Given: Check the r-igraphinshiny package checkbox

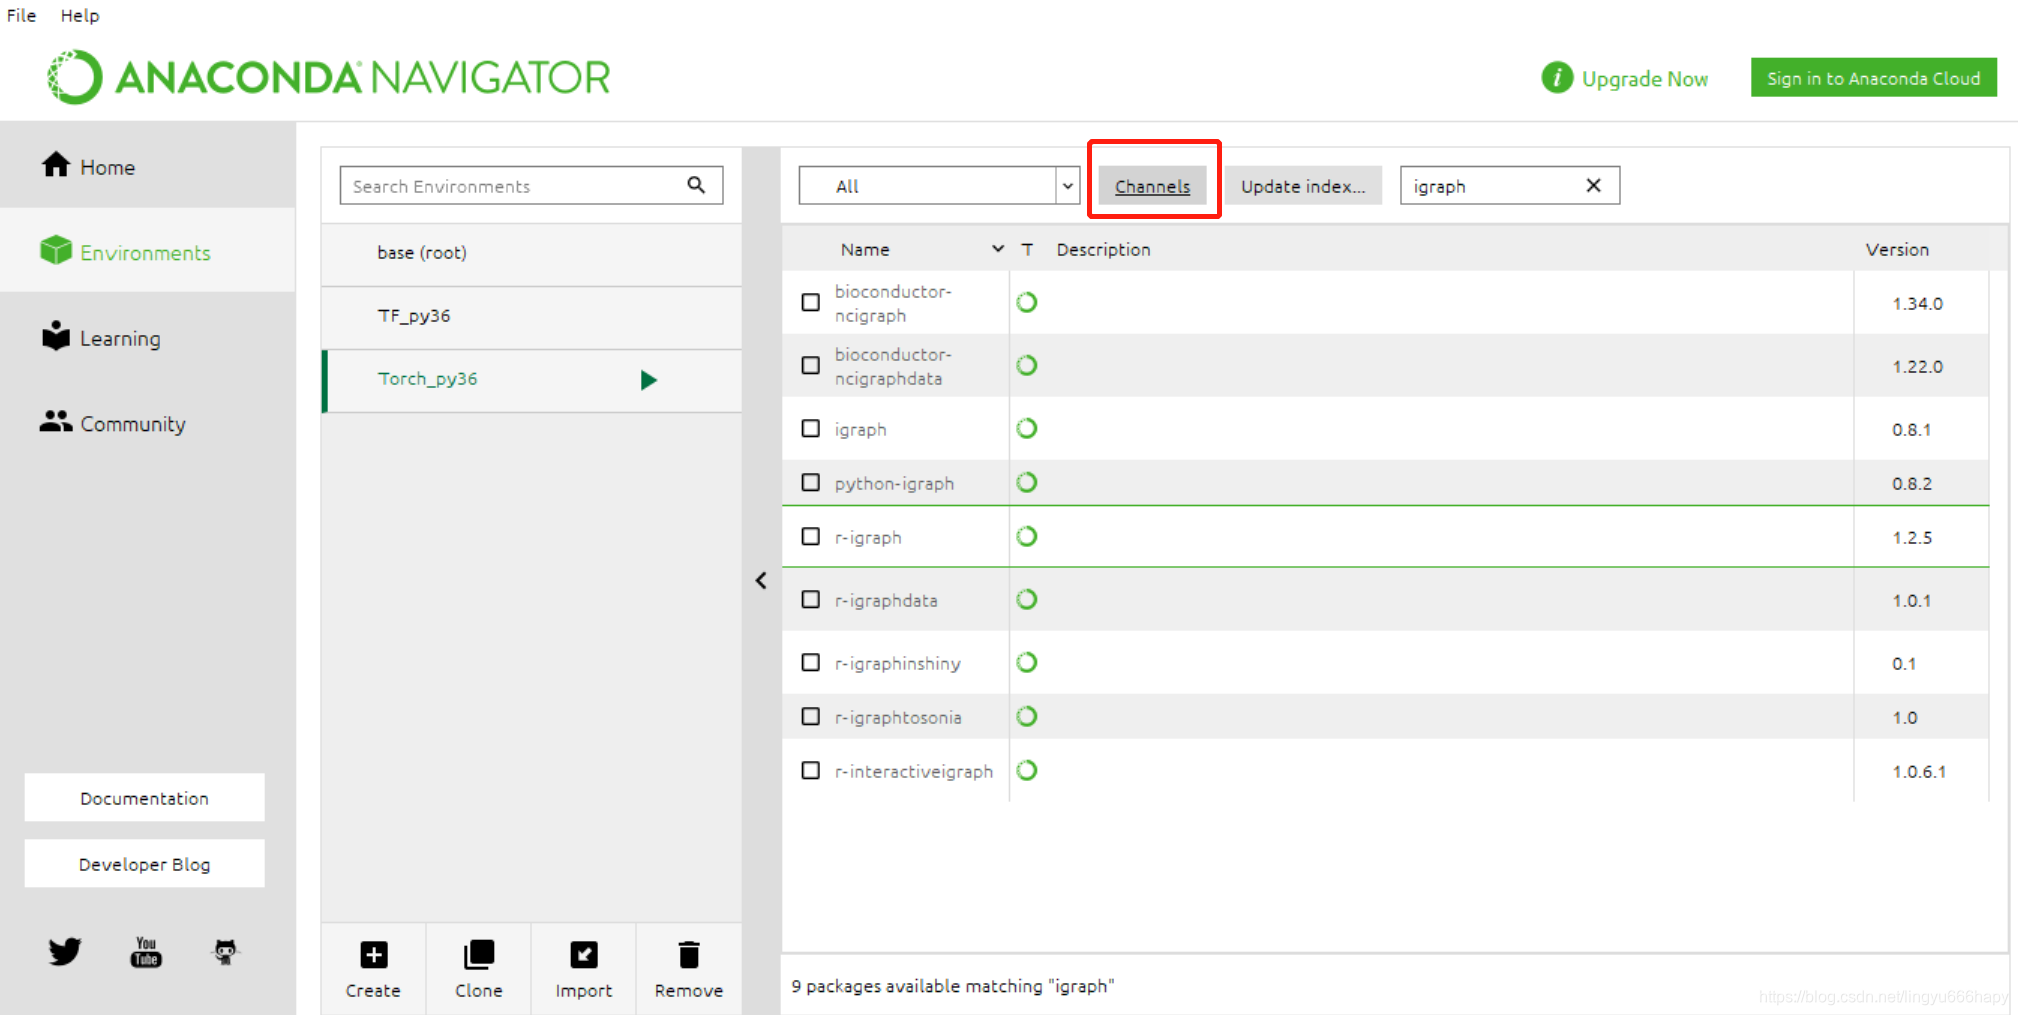Looking at the screenshot, I should (811, 662).
